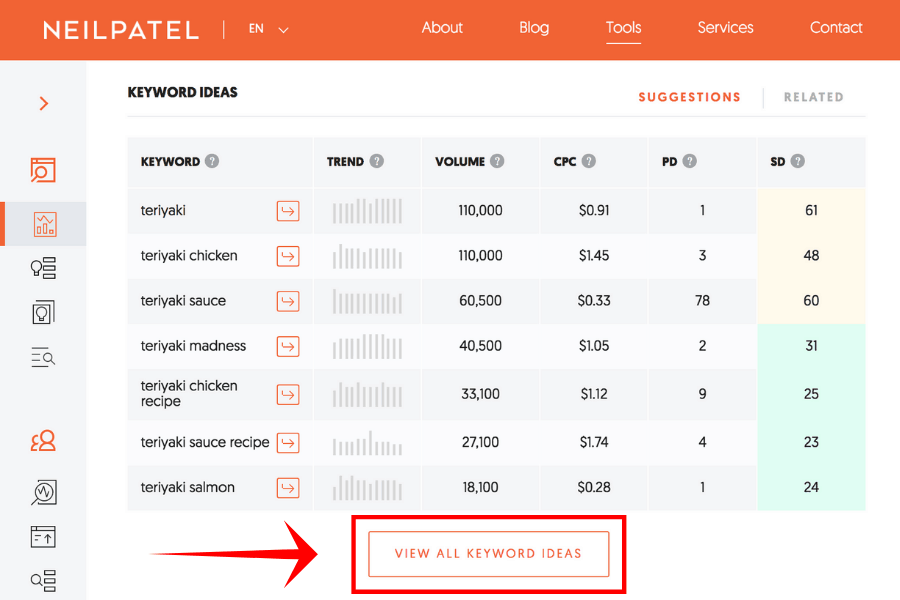Click the help icon next to VOLUME

(497, 161)
